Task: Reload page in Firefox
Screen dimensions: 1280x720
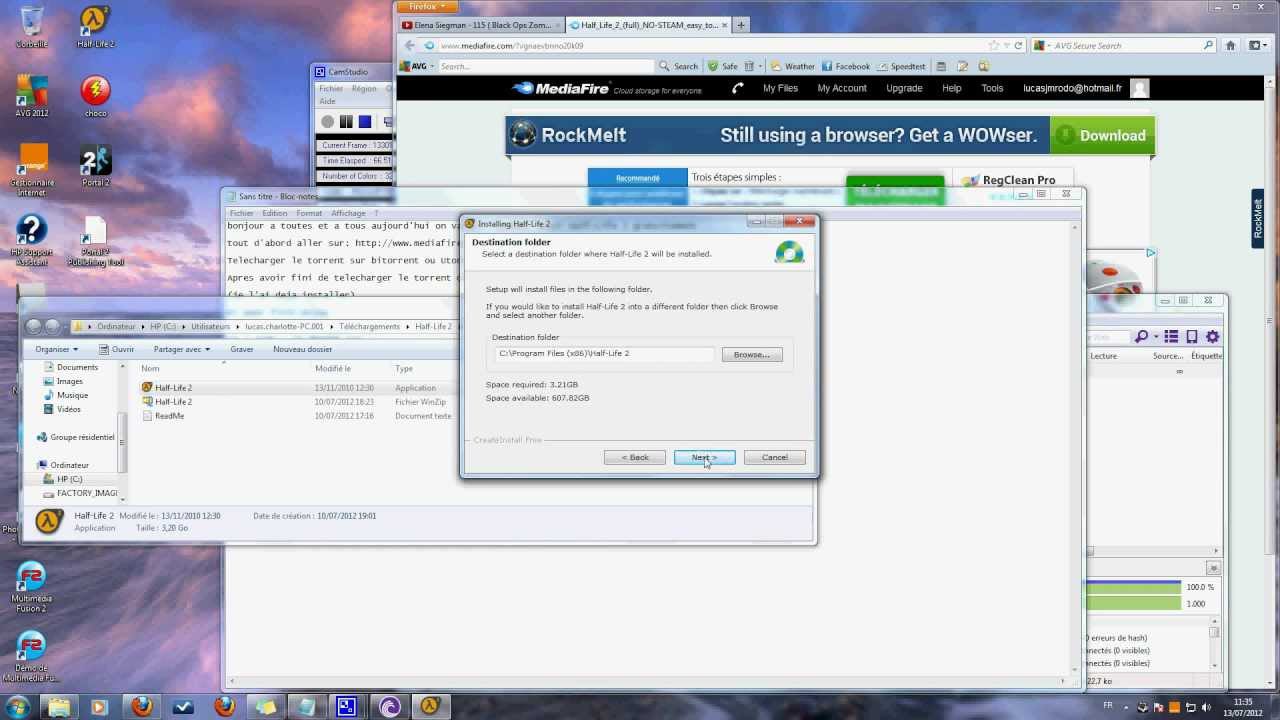Action: [x=1019, y=45]
